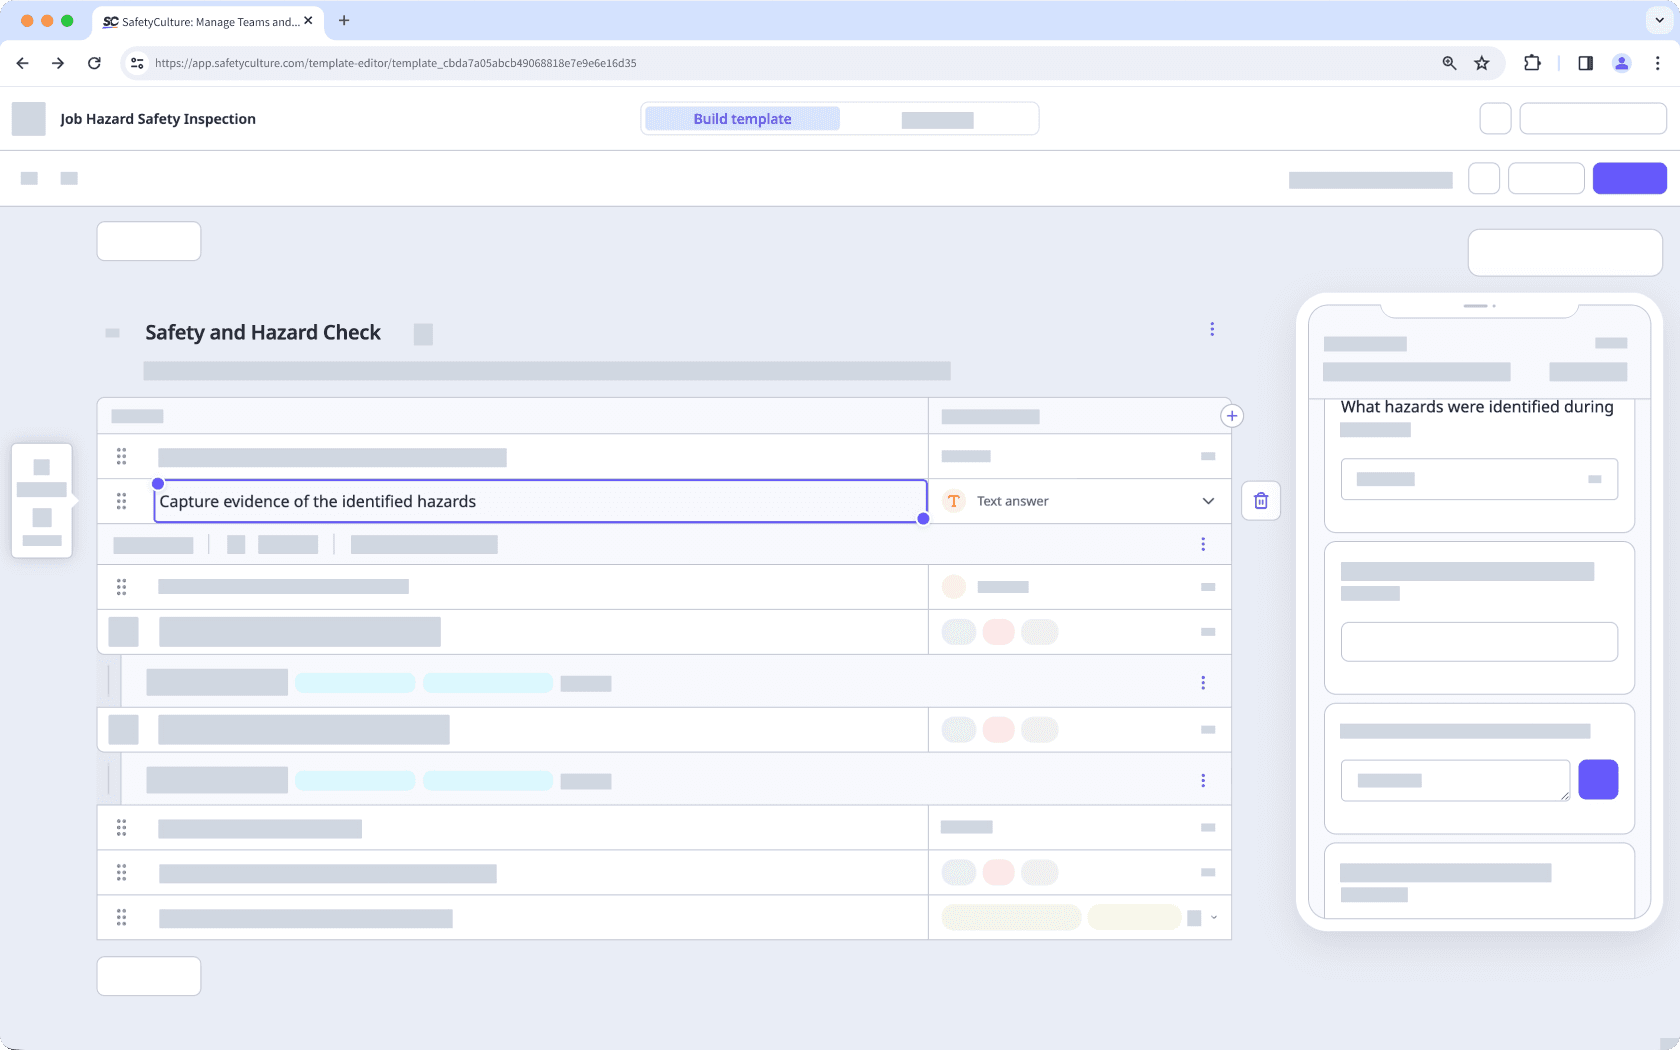Add a question with the plus icon

(1231, 415)
